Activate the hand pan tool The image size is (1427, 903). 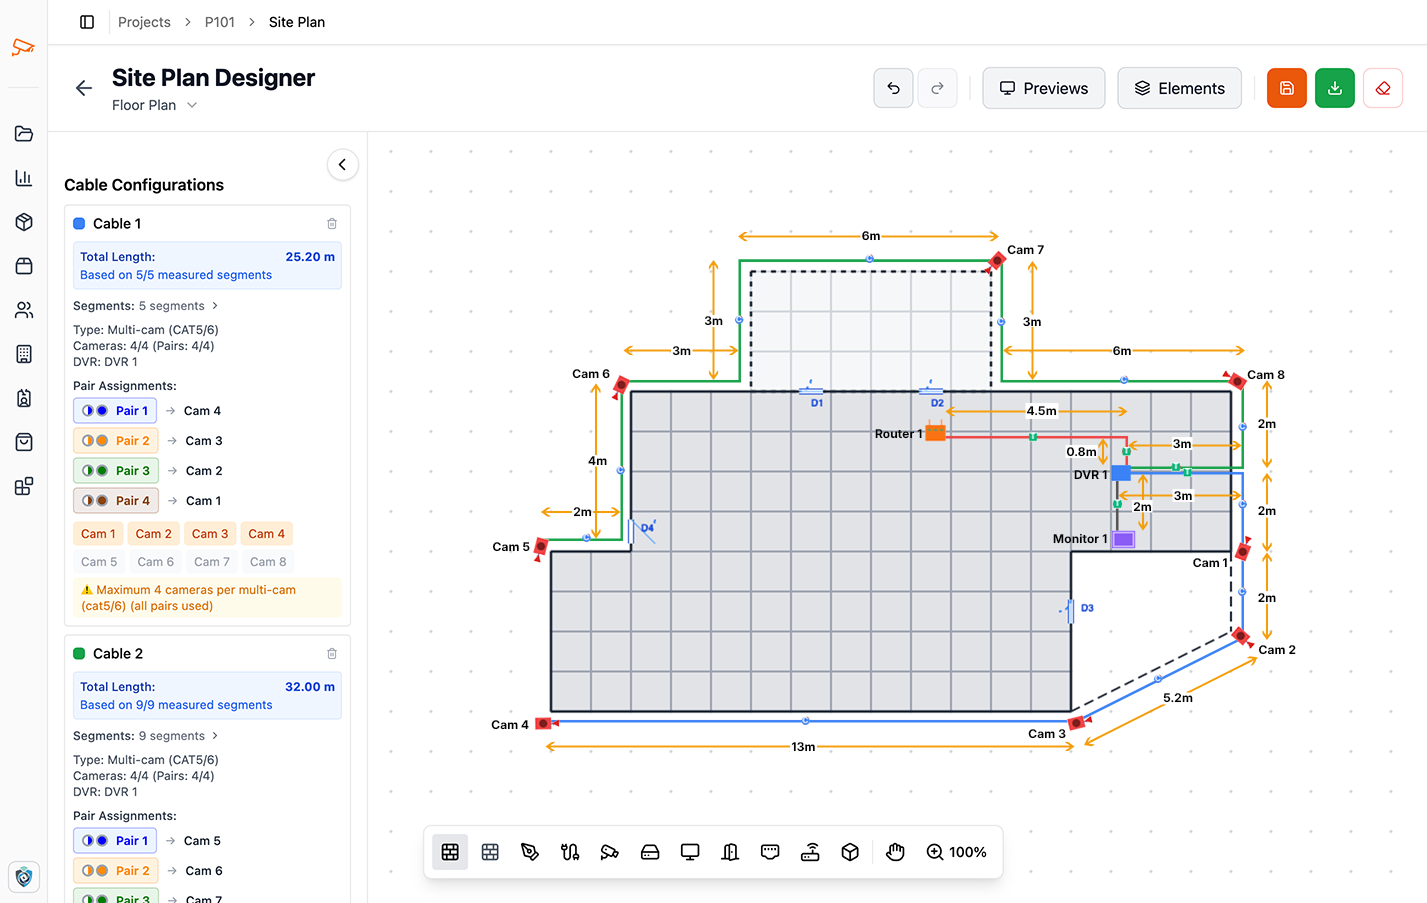pyautogui.click(x=895, y=852)
